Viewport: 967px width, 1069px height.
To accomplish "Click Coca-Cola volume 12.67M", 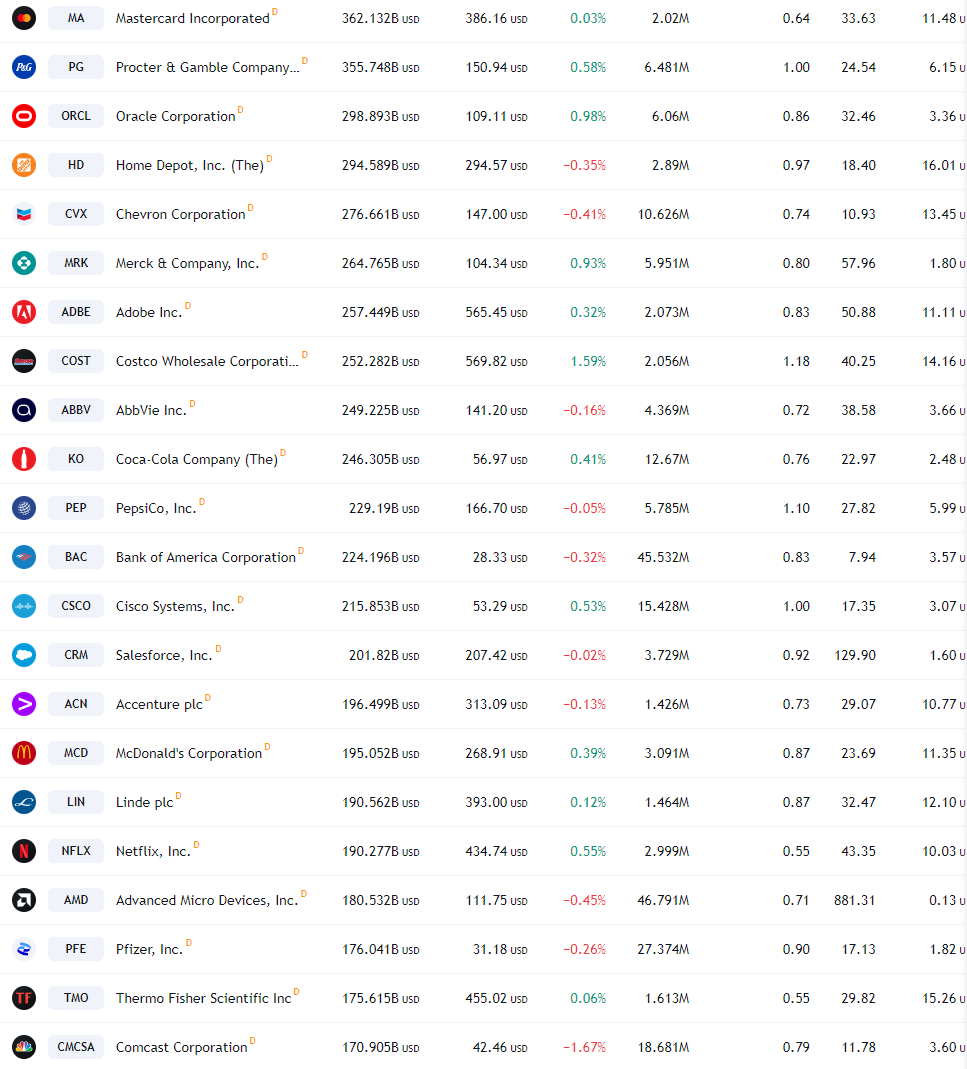I will coord(667,460).
